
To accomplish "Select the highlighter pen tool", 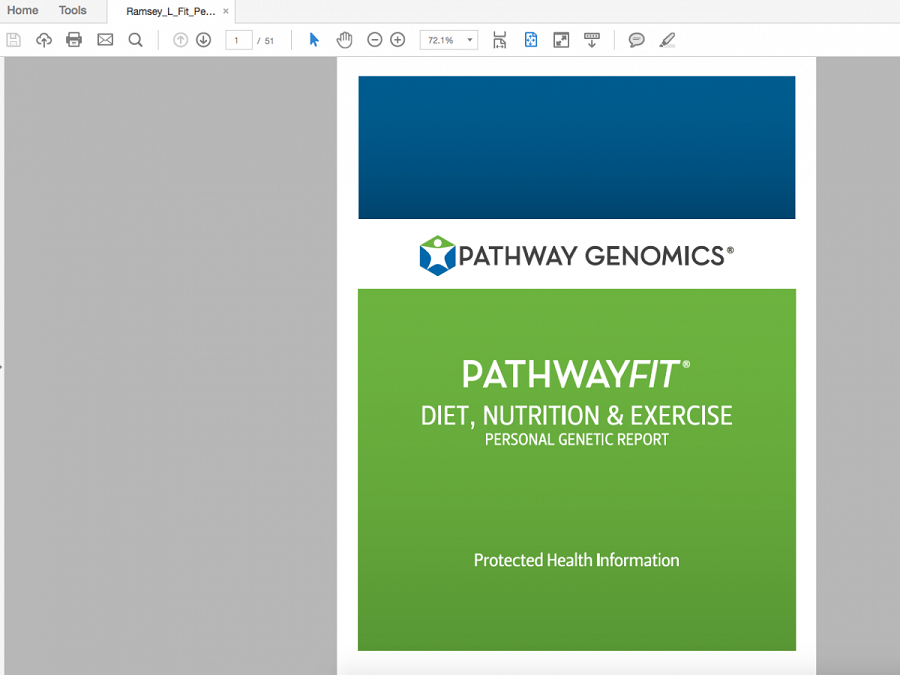I will click(x=667, y=40).
